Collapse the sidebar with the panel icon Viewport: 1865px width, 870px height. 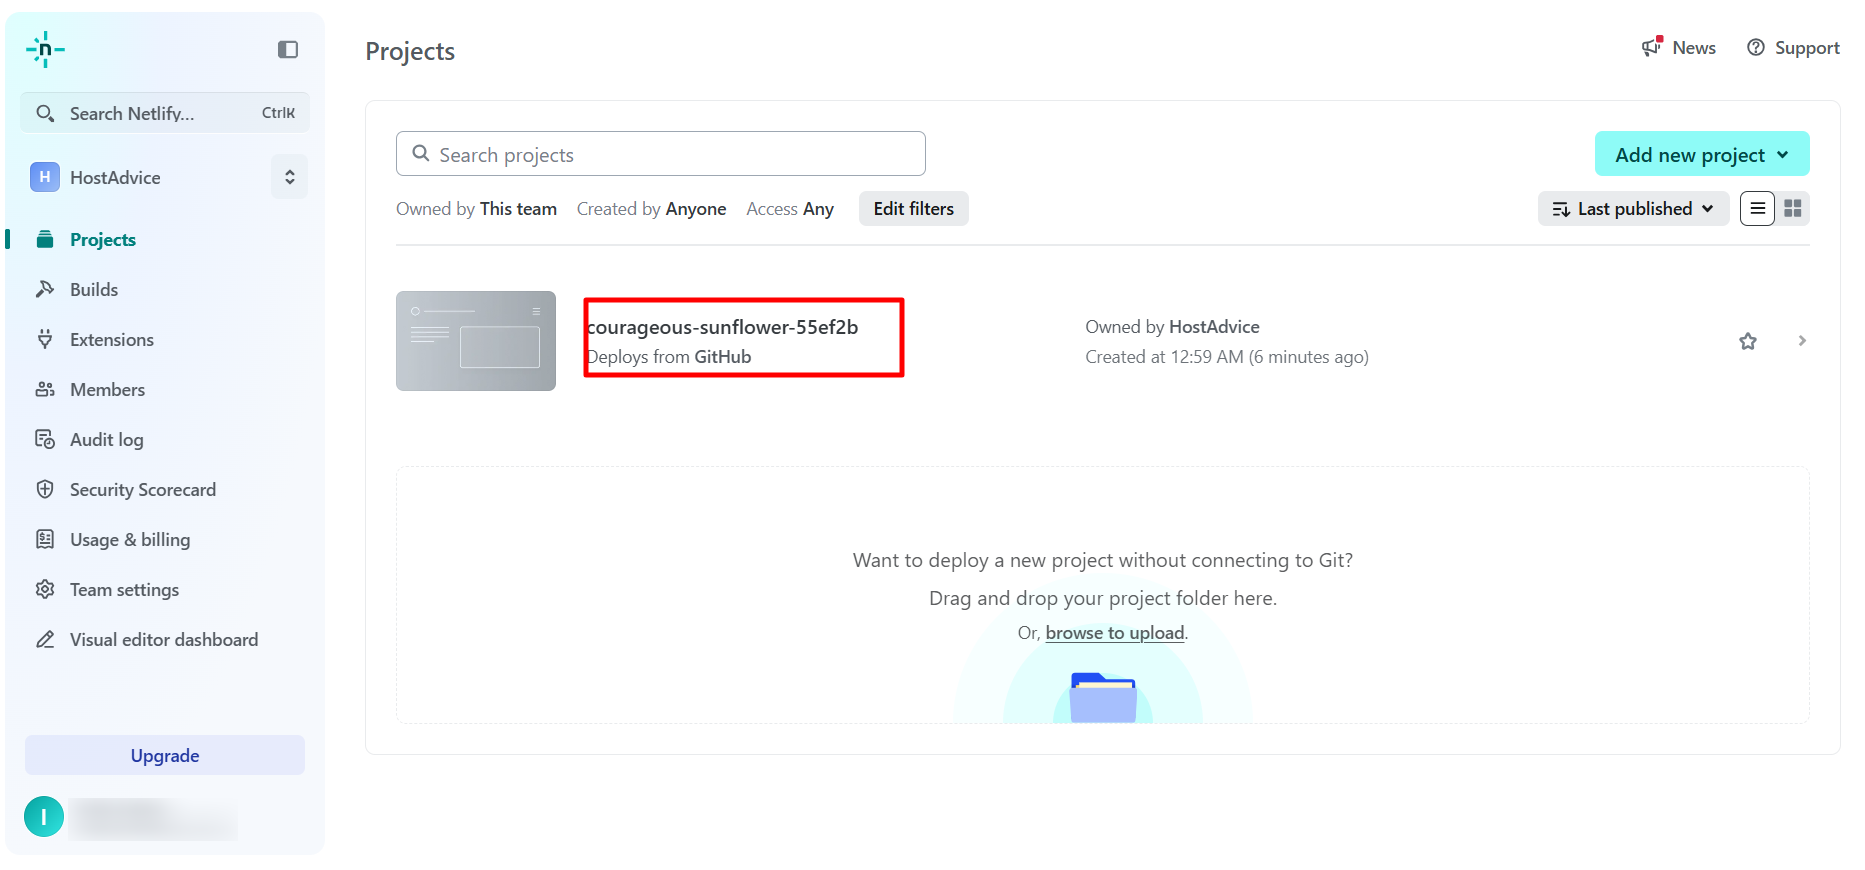click(288, 49)
